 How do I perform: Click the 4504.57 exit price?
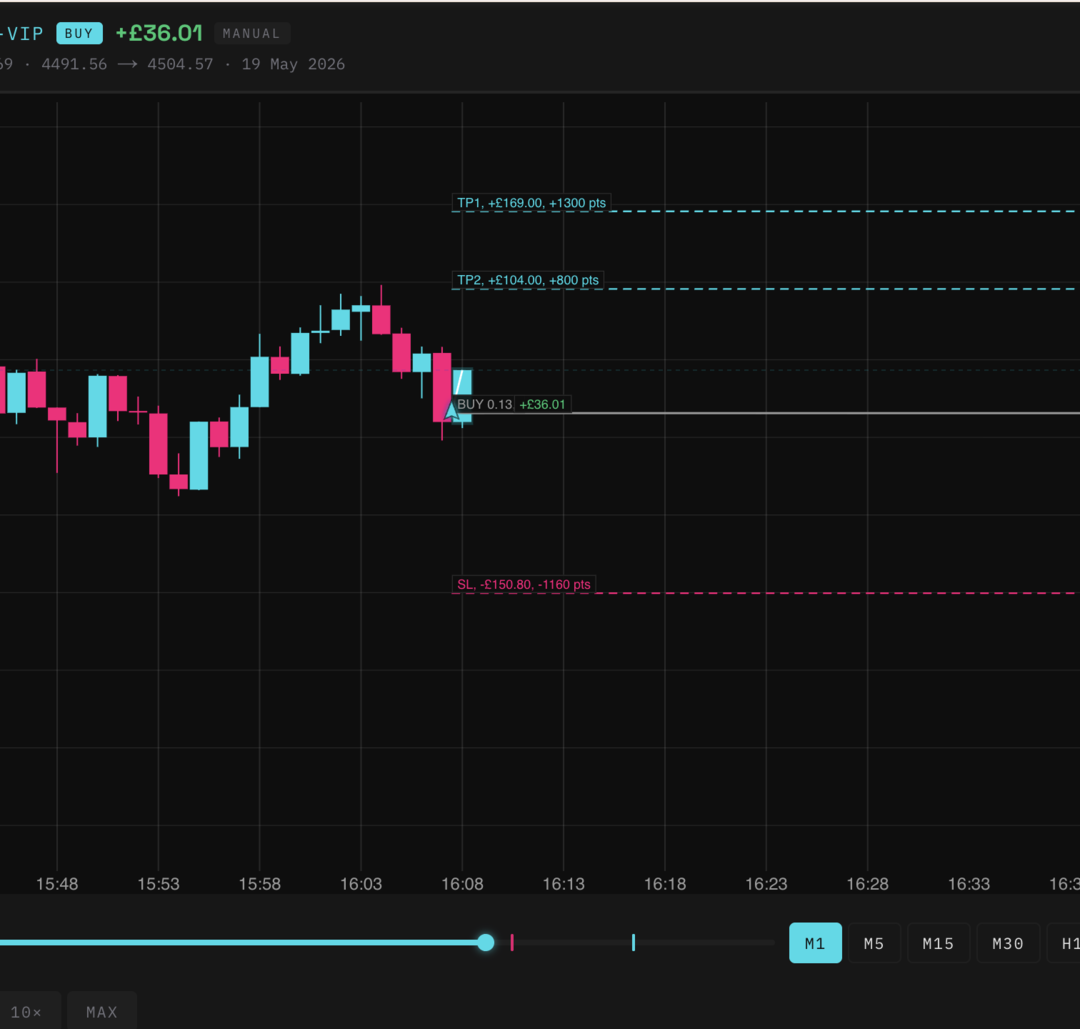click(x=180, y=64)
